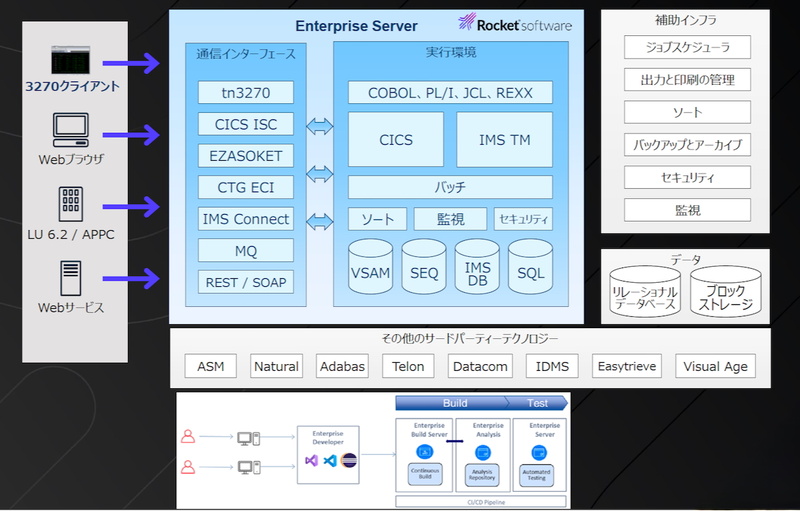This screenshot has width=800, height=511.
Task: Click the IMS Connect box
Action: point(245,219)
